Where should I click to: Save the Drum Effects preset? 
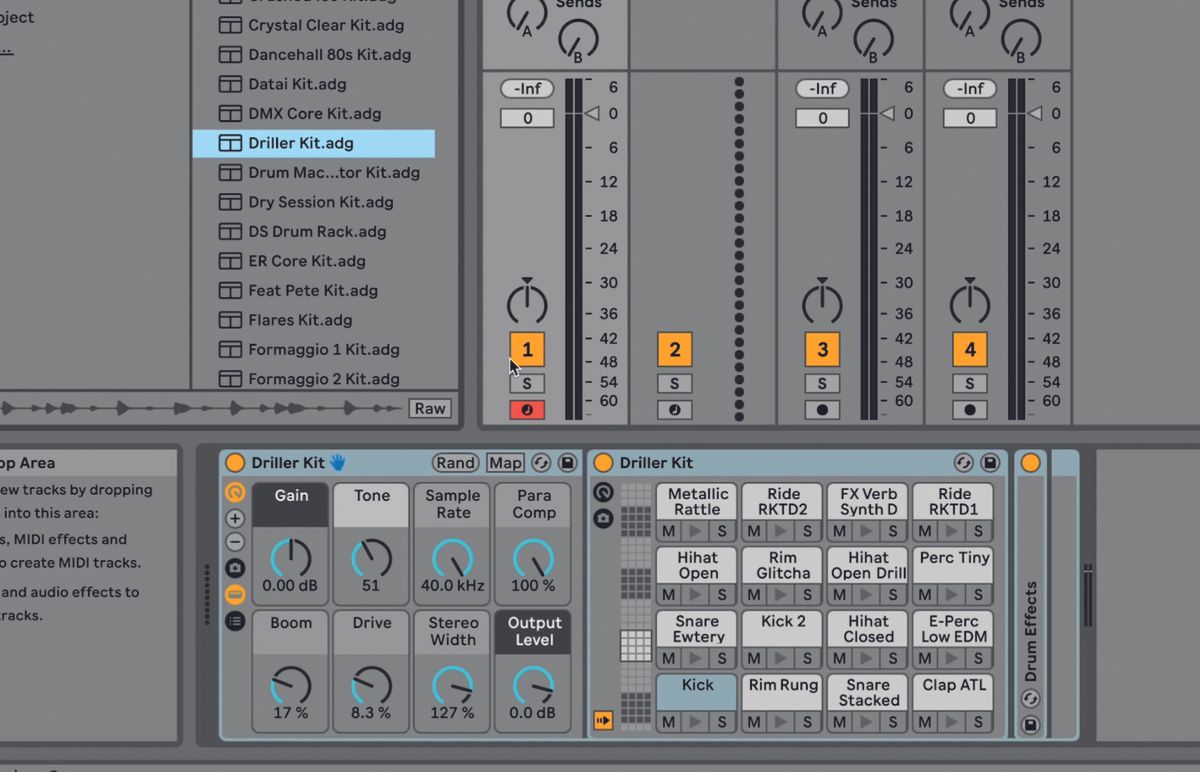pyautogui.click(x=1030, y=725)
